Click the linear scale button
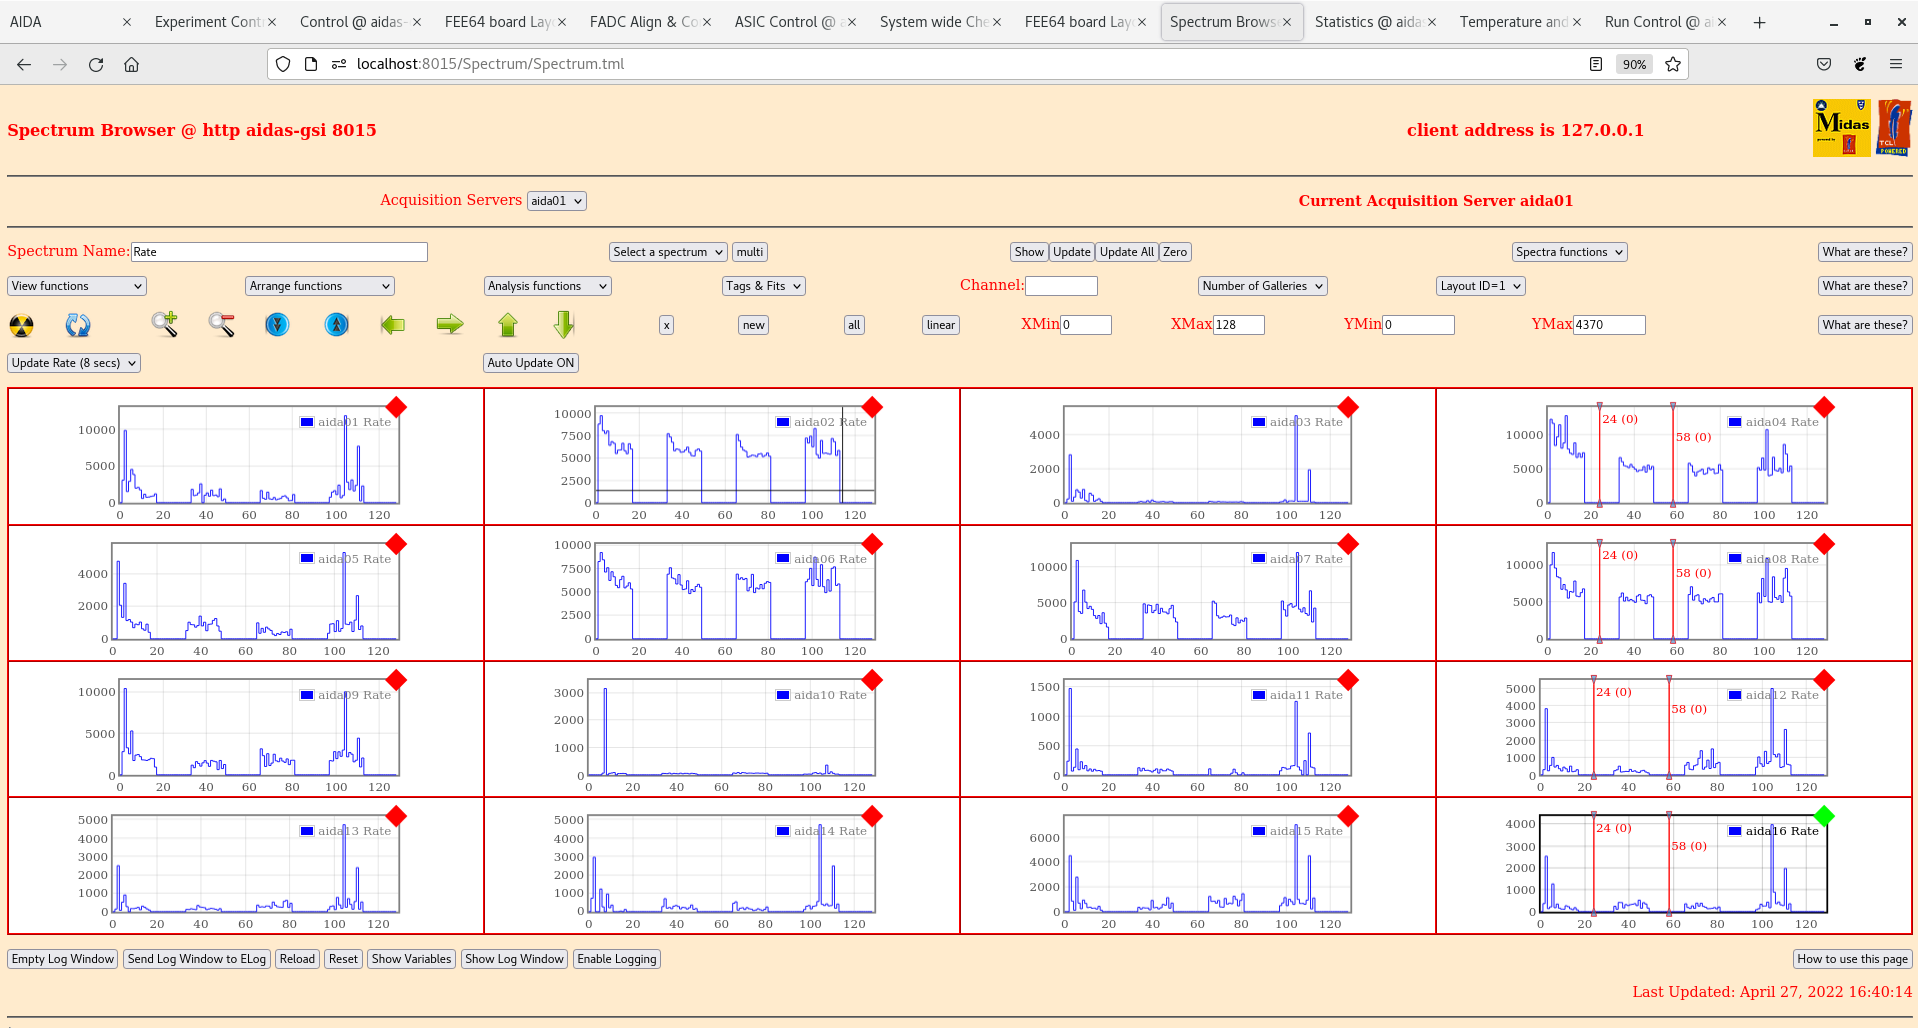The image size is (1918, 1028). coord(941,325)
